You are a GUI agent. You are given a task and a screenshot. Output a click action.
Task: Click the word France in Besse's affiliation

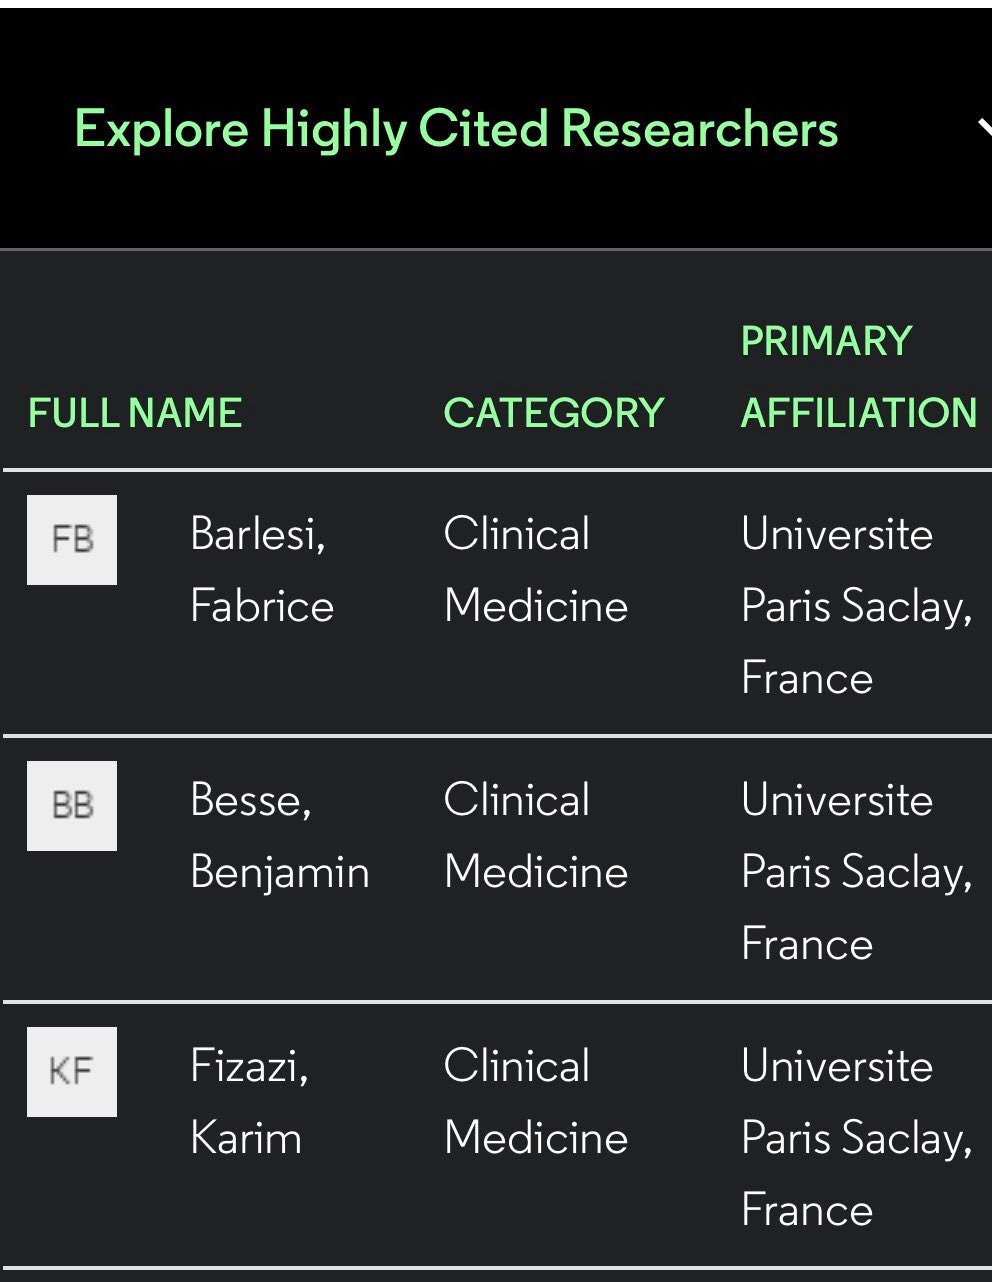tap(807, 945)
